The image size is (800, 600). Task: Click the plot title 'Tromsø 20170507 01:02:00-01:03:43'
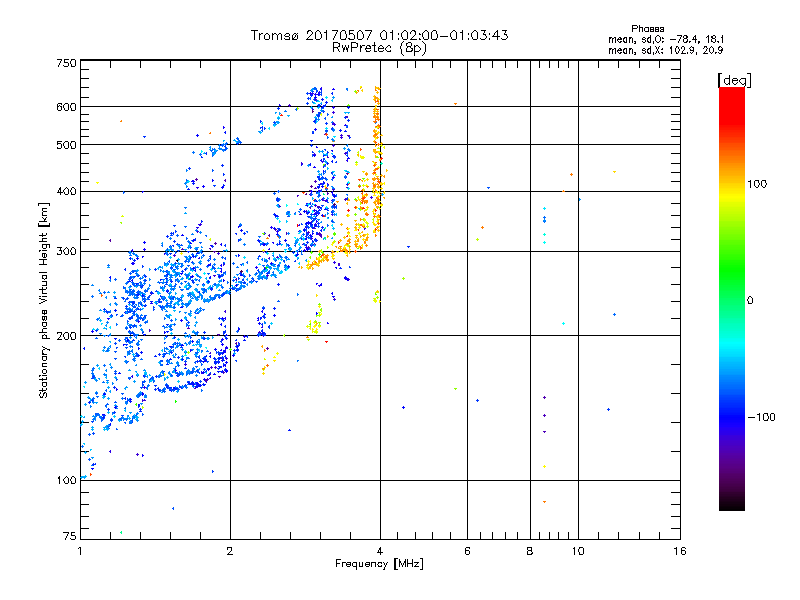tap(379, 35)
